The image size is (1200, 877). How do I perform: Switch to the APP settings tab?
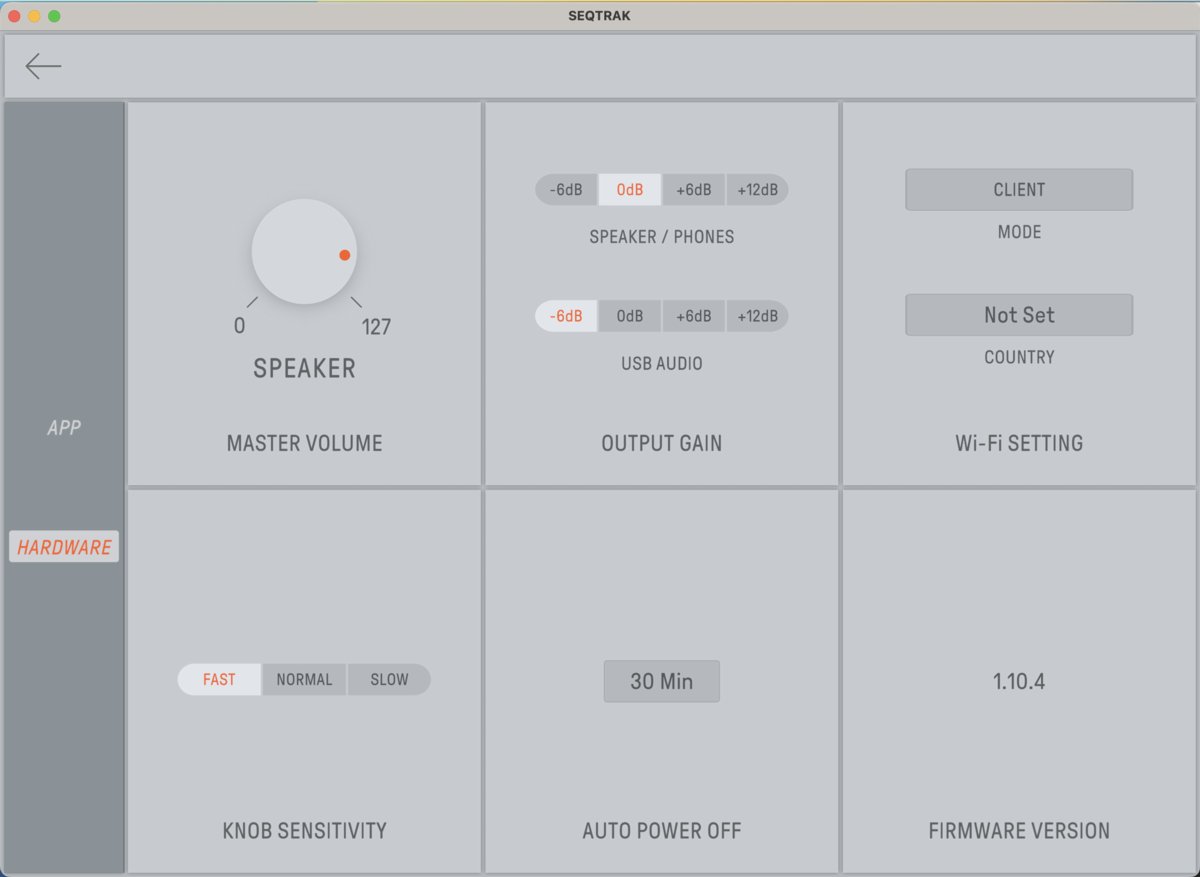64,428
